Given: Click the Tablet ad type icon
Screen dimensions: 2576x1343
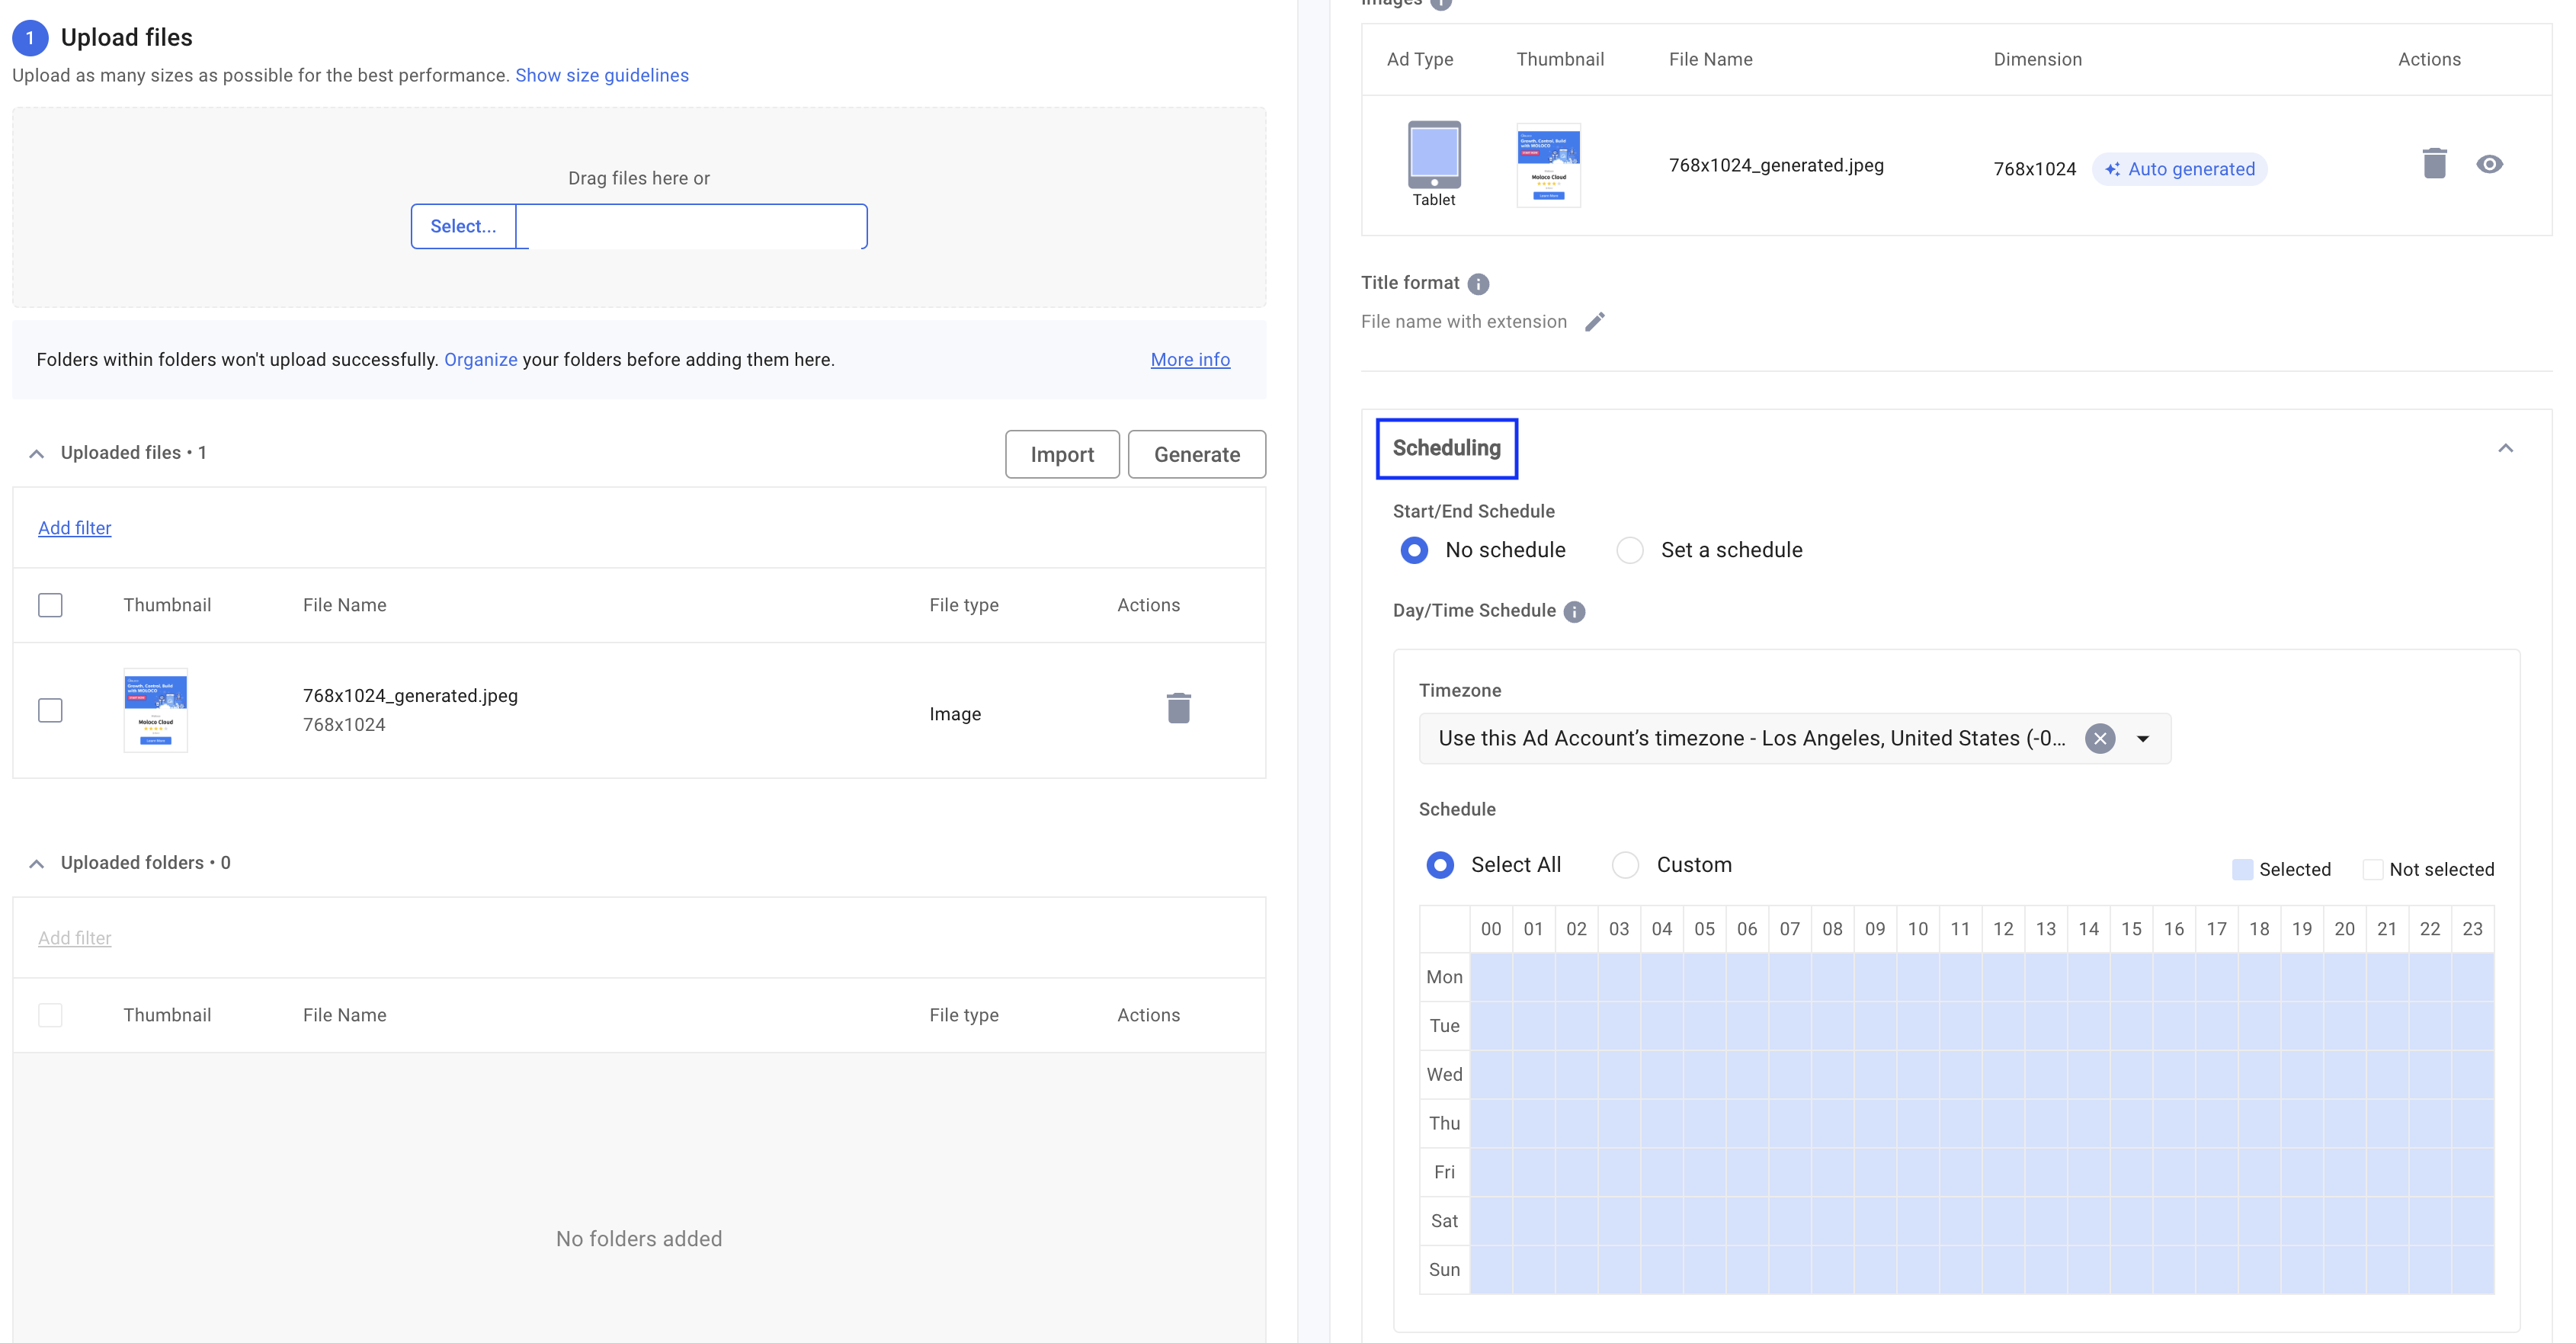Looking at the screenshot, I should point(1434,155).
